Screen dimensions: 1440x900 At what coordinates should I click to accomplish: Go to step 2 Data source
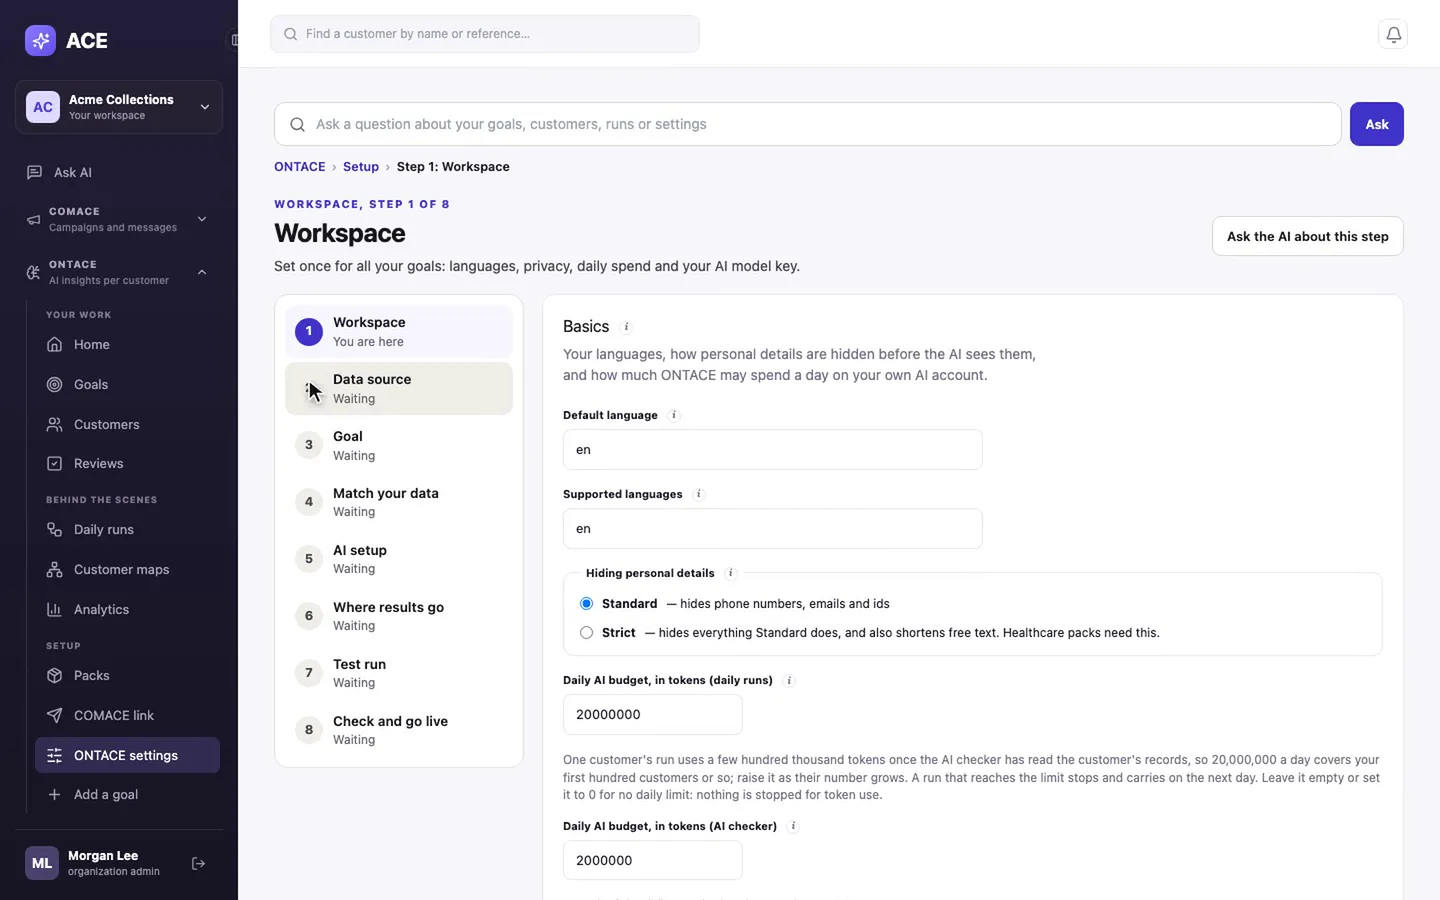coord(399,388)
